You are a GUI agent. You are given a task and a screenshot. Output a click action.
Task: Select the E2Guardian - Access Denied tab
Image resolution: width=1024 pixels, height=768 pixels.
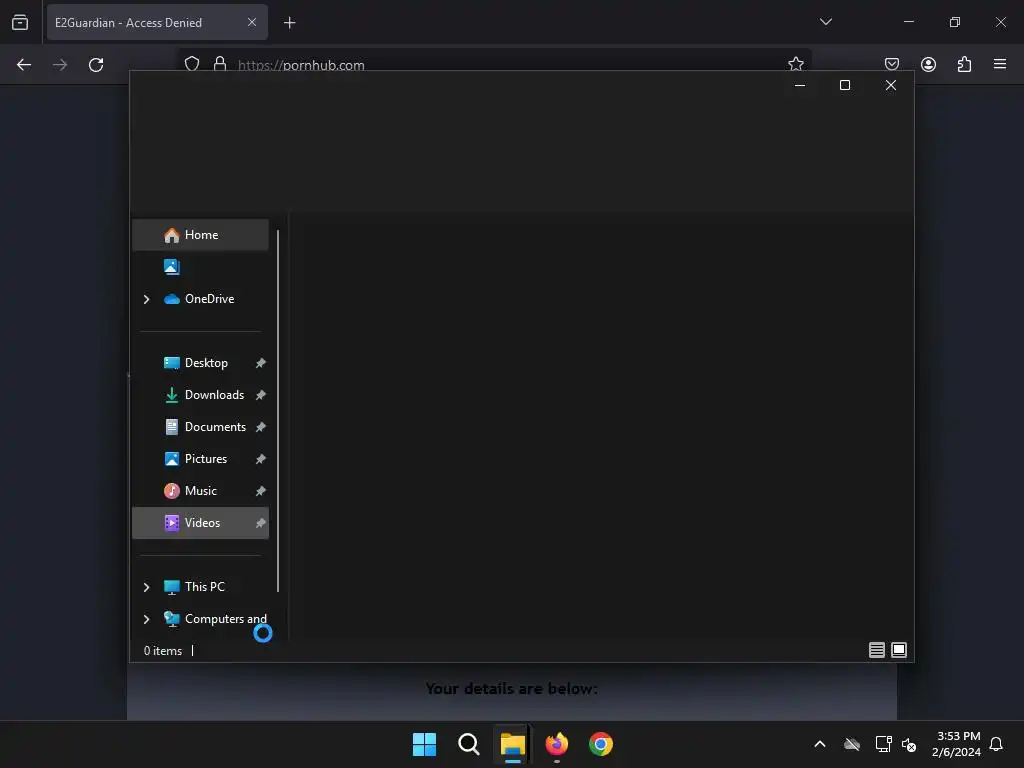(157, 22)
